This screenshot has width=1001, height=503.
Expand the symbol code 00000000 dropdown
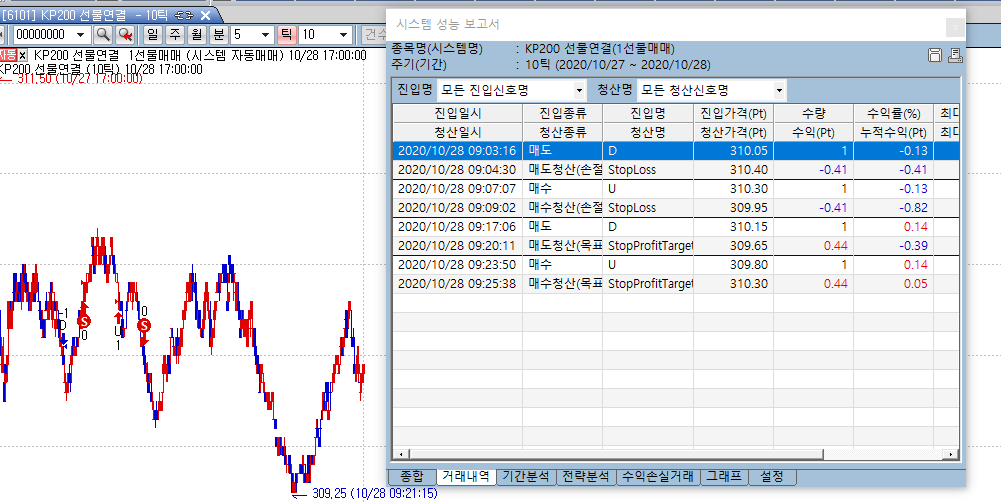click(82, 34)
